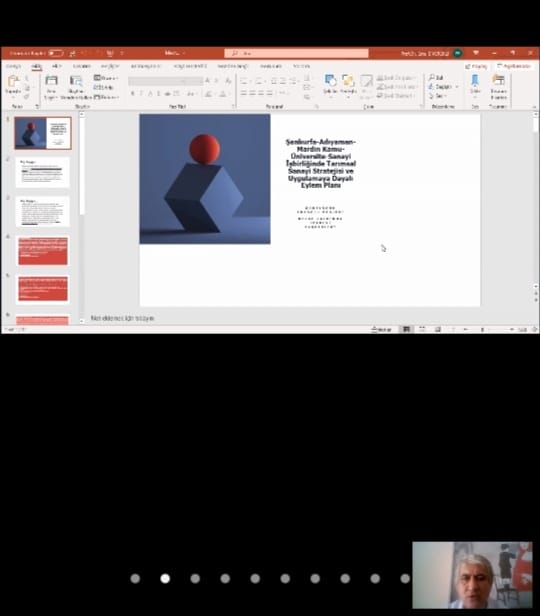Click the Shapes (Şekiller) gallery icon
This screenshot has width=540, height=616.
[330, 81]
